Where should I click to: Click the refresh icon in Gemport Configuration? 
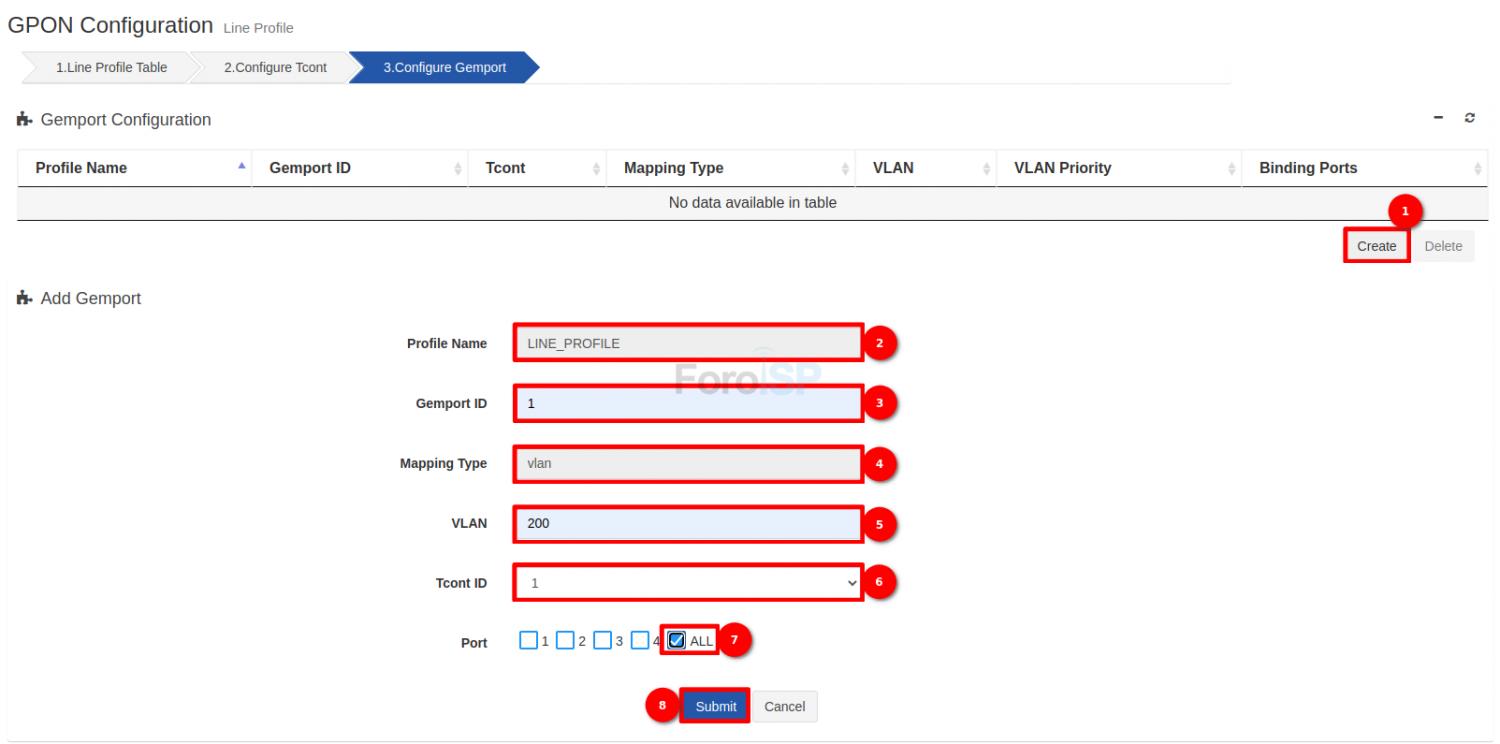tap(1469, 119)
